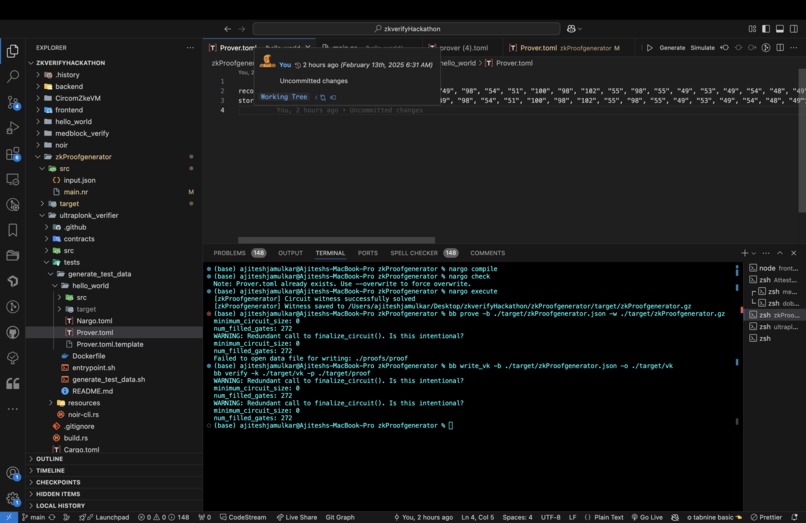Open notifications bell in status bar
This screenshot has height=523, width=806.
[x=795, y=517]
